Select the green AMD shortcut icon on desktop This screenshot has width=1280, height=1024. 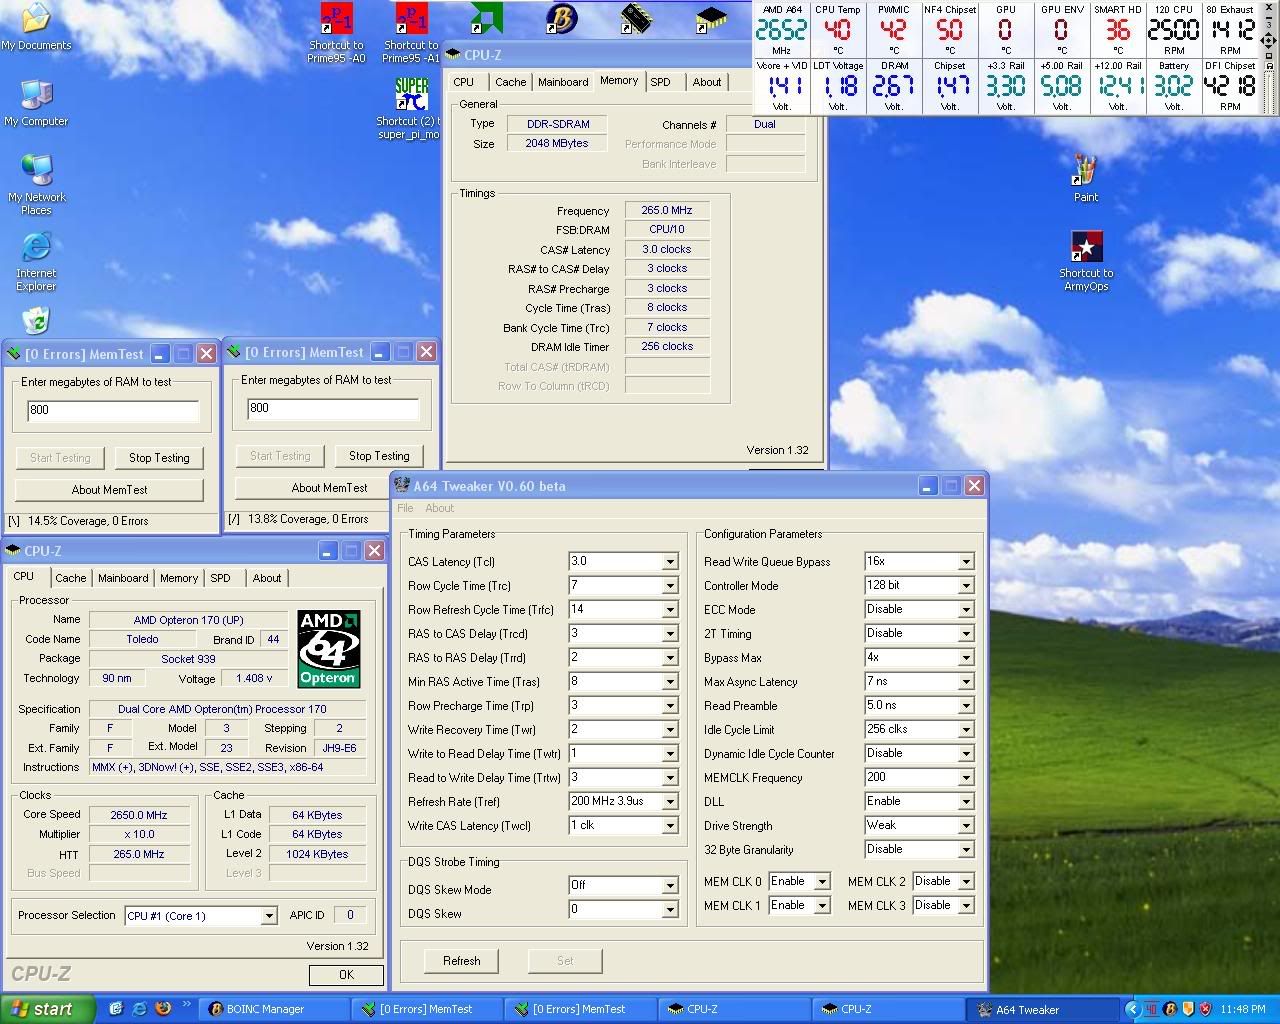click(x=486, y=18)
